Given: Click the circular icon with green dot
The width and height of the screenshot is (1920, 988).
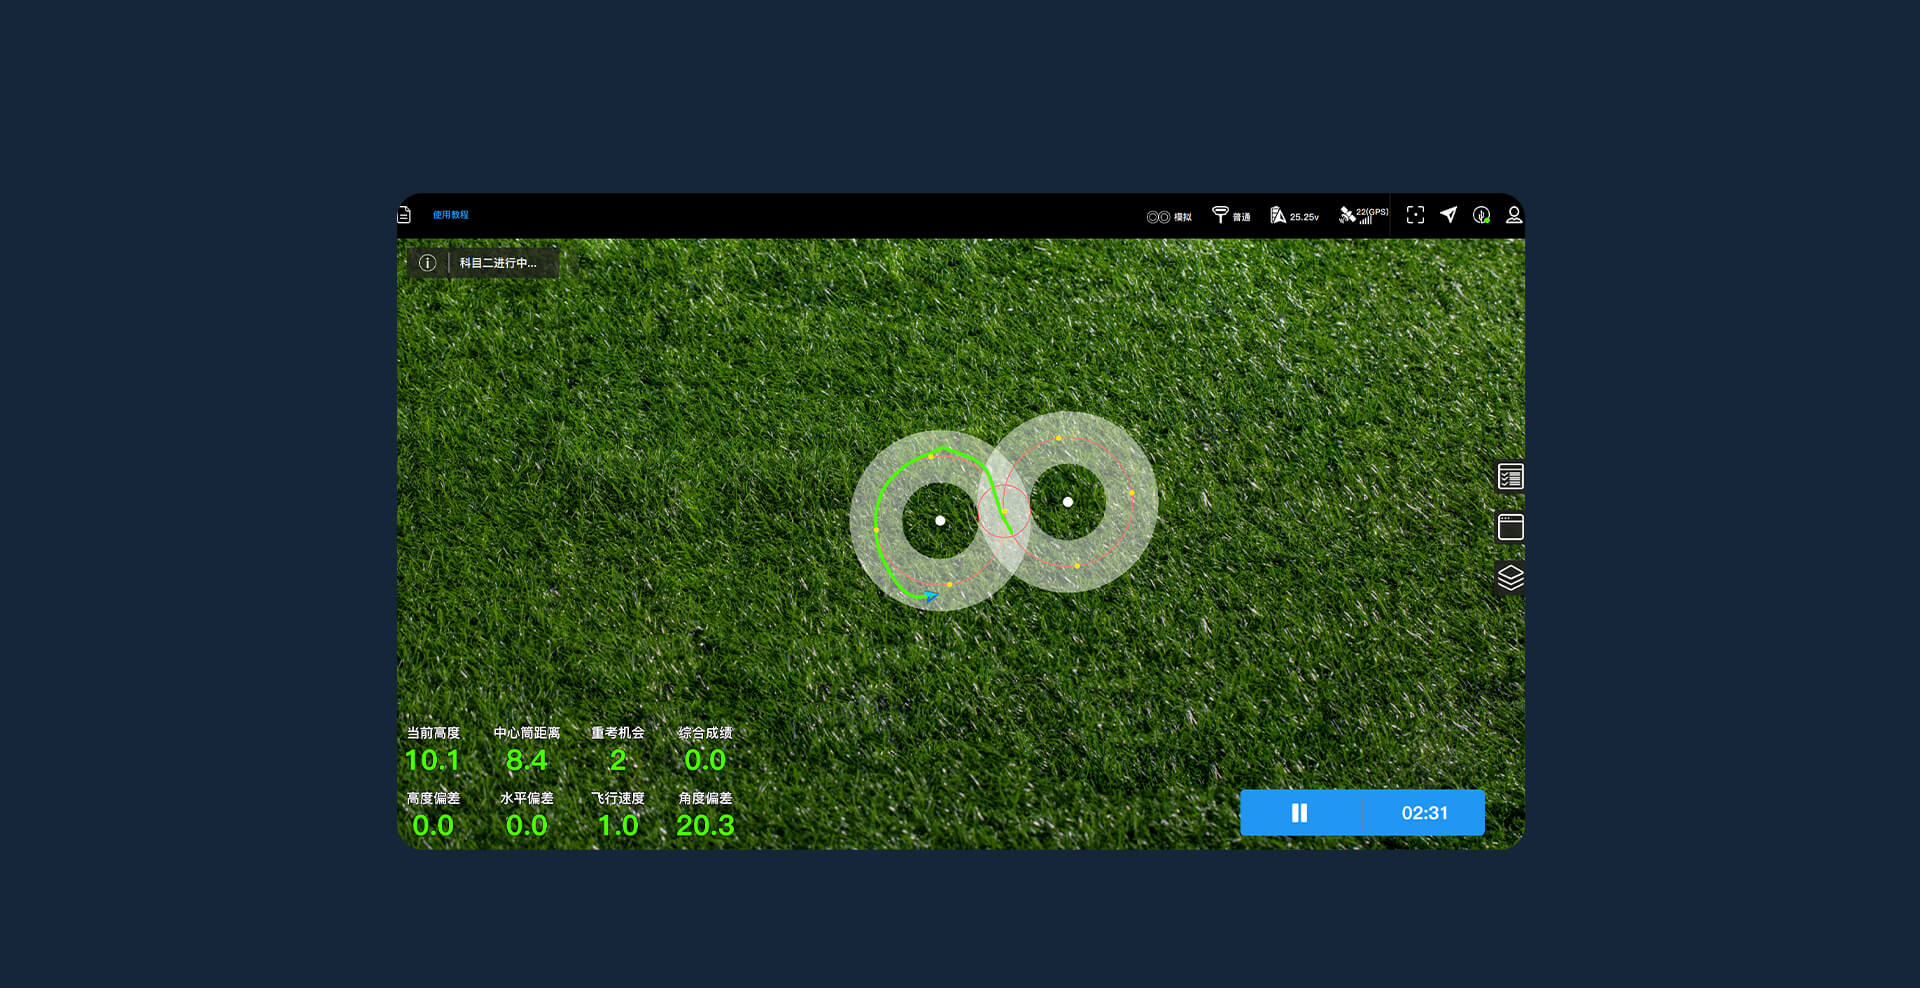Looking at the screenshot, I should 1481,215.
